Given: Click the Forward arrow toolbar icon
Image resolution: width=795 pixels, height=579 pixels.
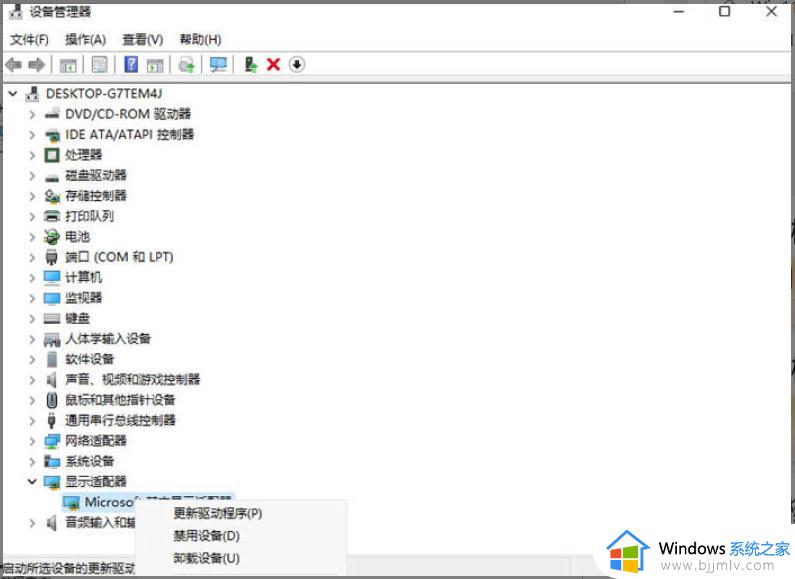Looking at the screenshot, I should pyautogui.click(x=36, y=65).
